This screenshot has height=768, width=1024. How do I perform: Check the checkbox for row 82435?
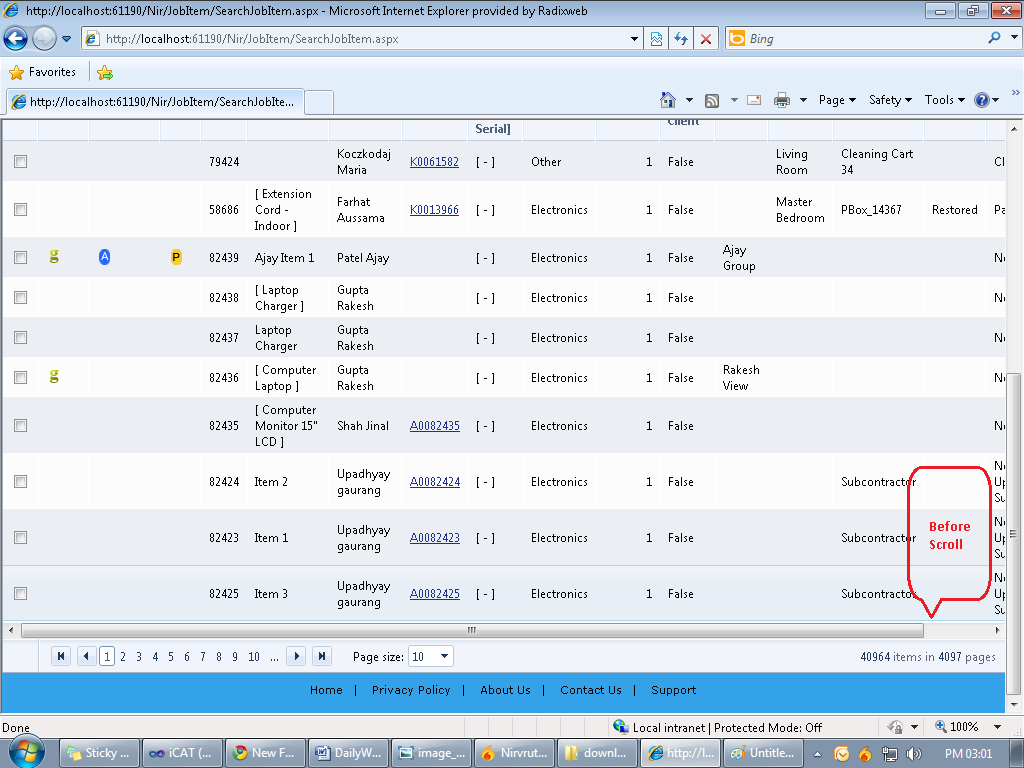coord(21,426)
